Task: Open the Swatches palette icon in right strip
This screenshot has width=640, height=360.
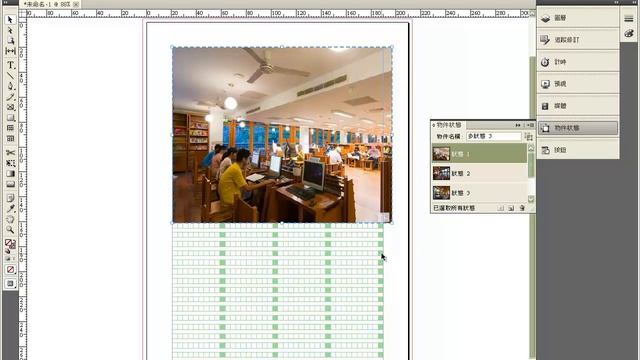Action: tap(629, 33)
